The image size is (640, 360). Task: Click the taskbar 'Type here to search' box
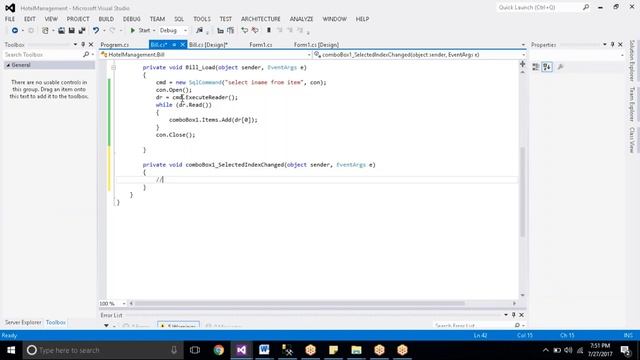pyautogui.click(x=102, y=350)
